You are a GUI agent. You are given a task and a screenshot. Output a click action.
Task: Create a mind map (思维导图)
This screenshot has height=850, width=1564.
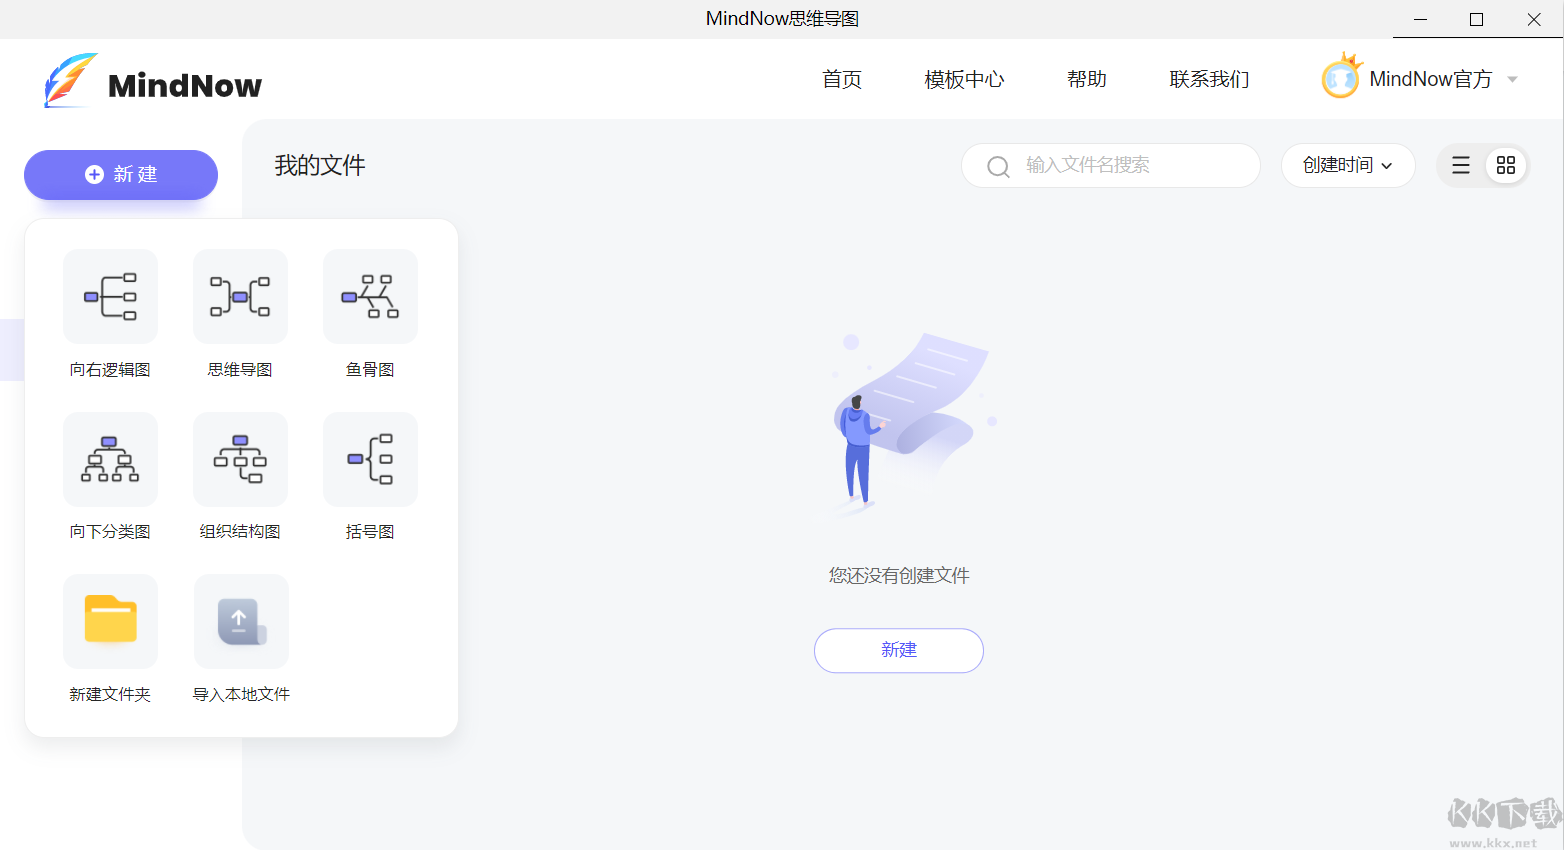[240, 297]
